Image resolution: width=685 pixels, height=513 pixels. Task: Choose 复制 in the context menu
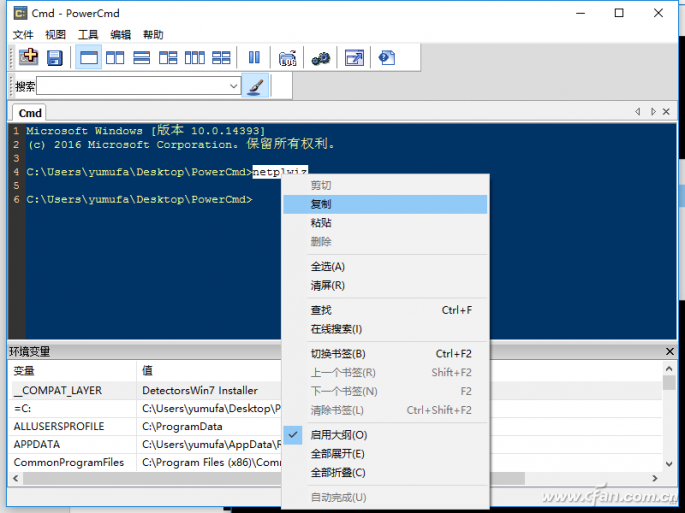click(x=385, y=204)
